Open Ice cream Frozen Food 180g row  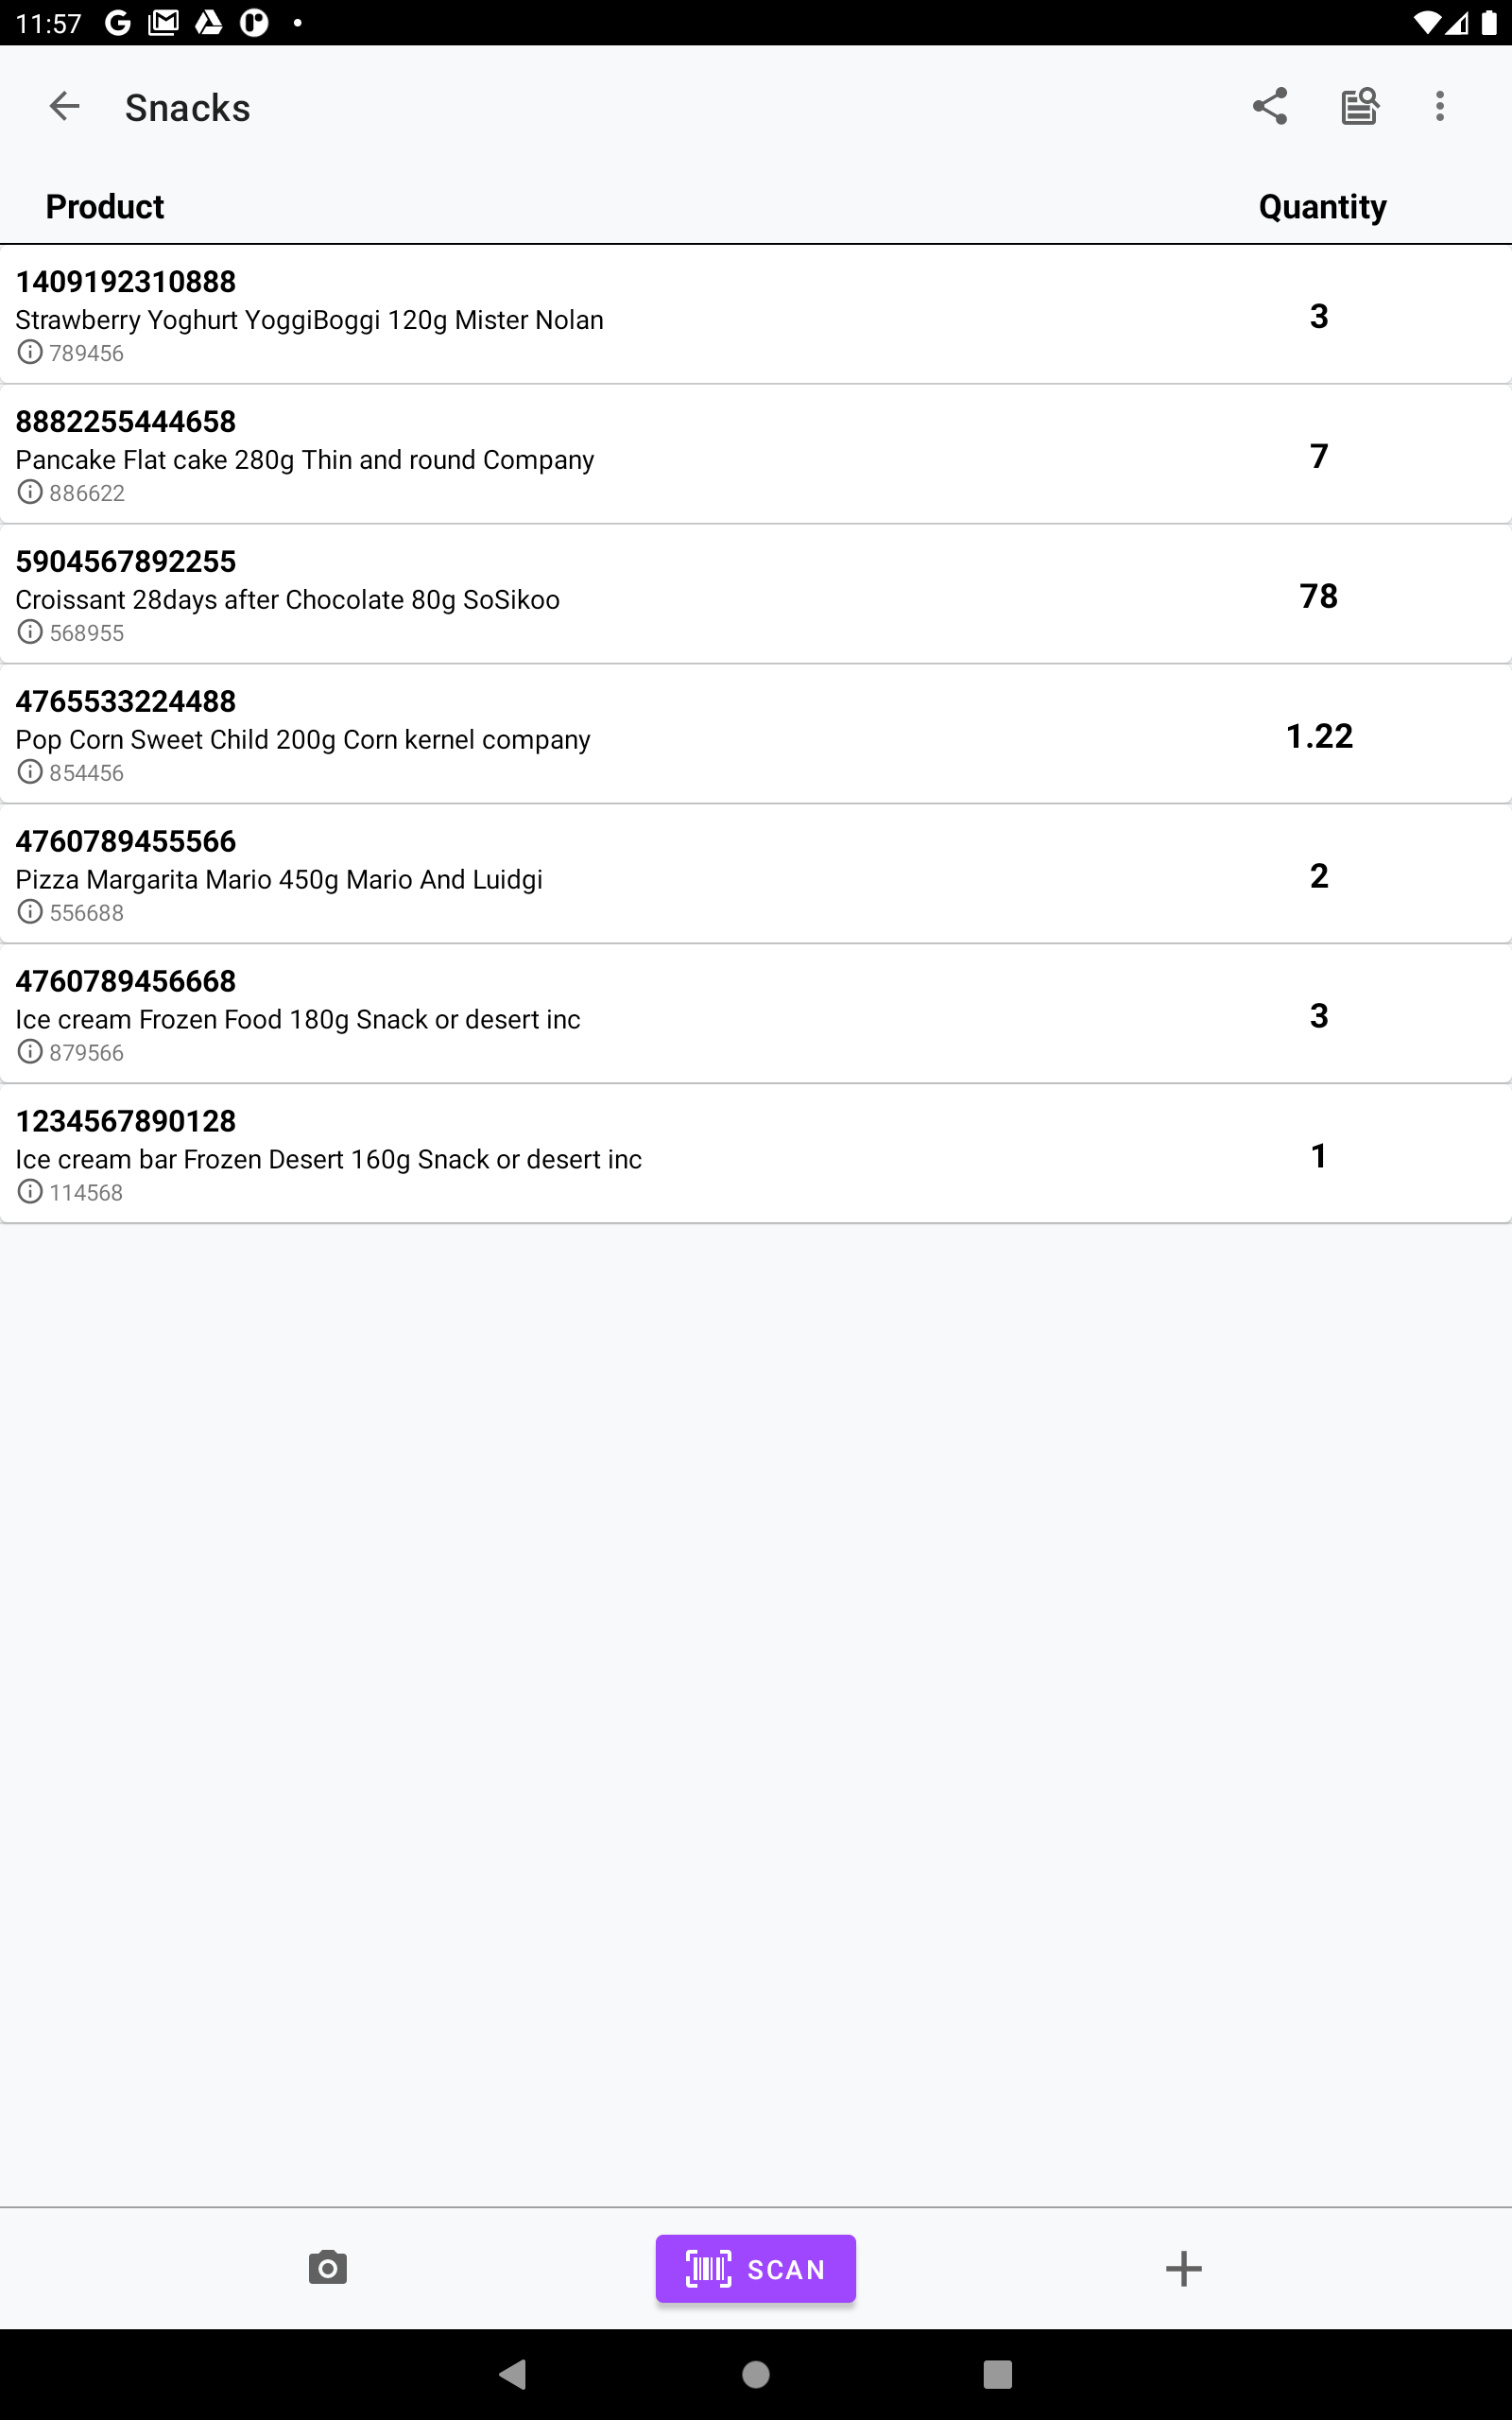[298, 1019]
